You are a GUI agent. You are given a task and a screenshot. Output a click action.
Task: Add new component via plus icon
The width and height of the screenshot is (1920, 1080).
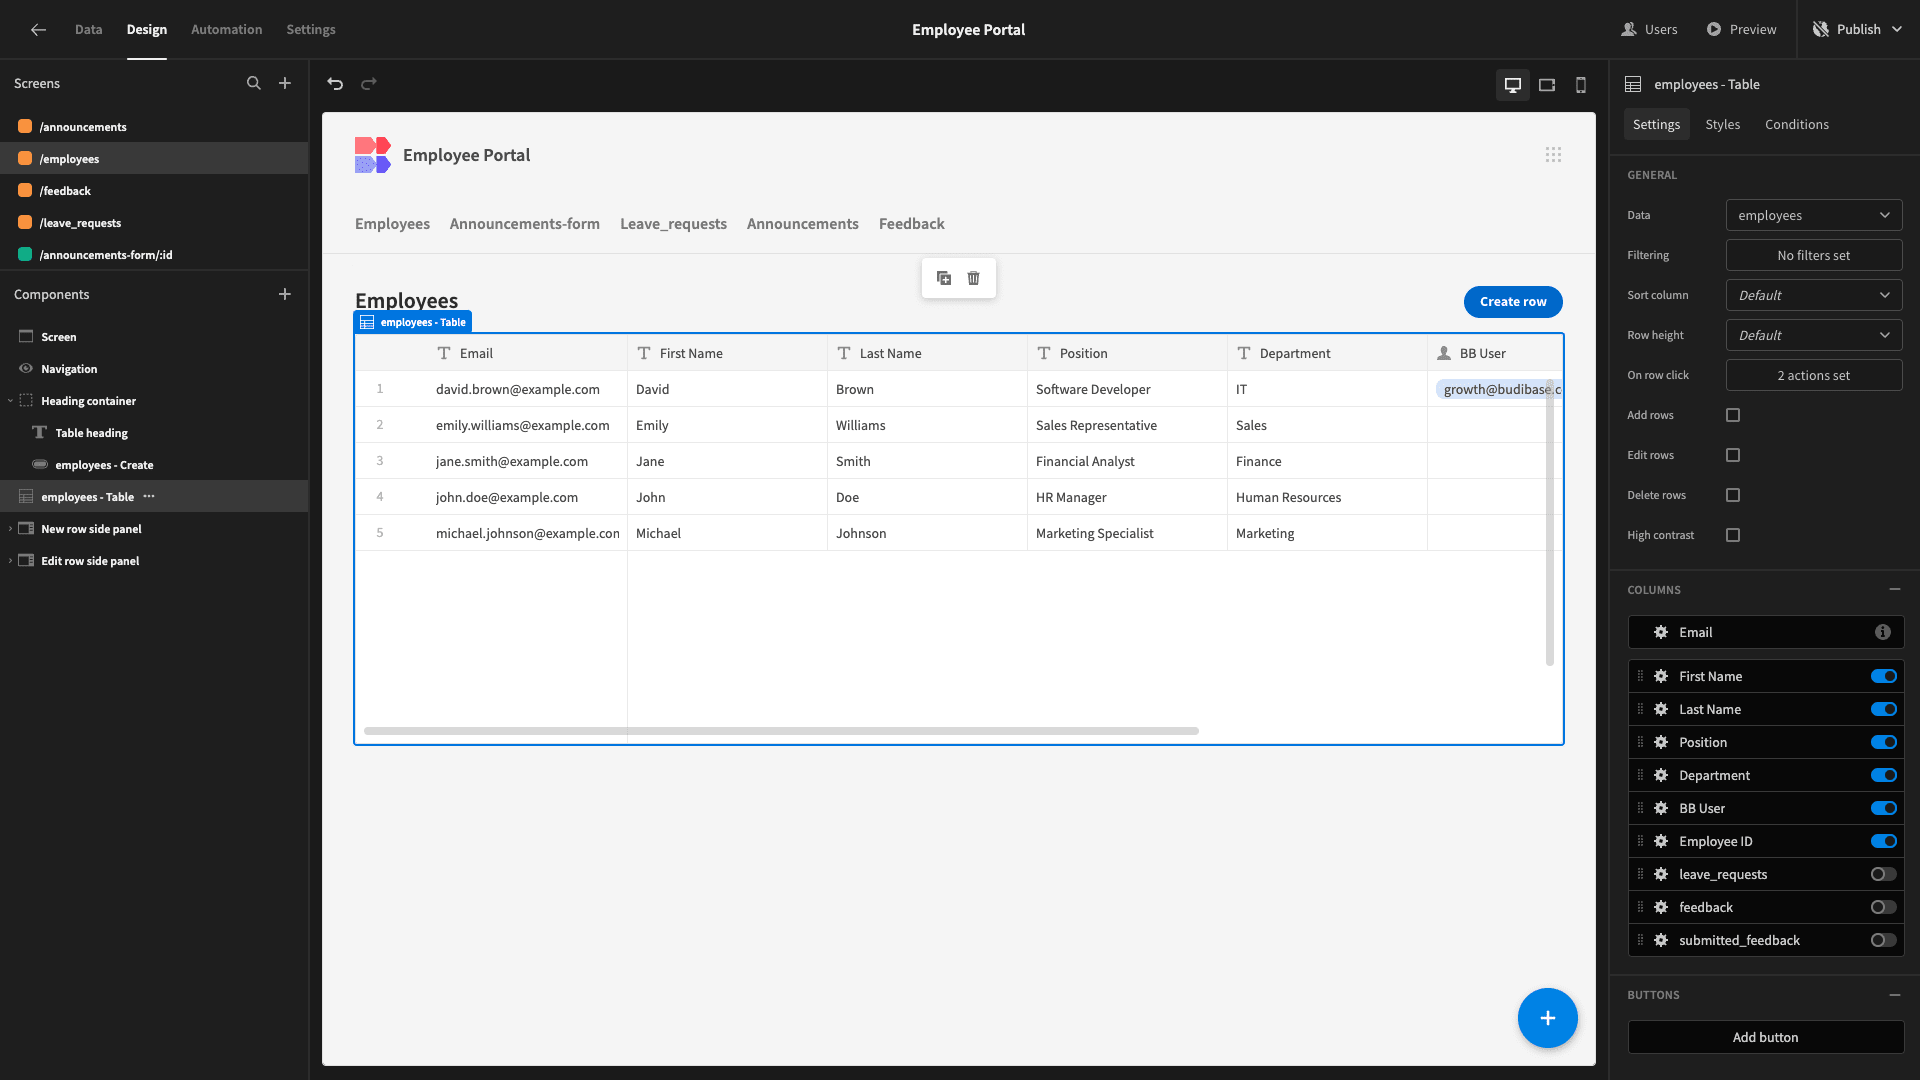(285, 294)
